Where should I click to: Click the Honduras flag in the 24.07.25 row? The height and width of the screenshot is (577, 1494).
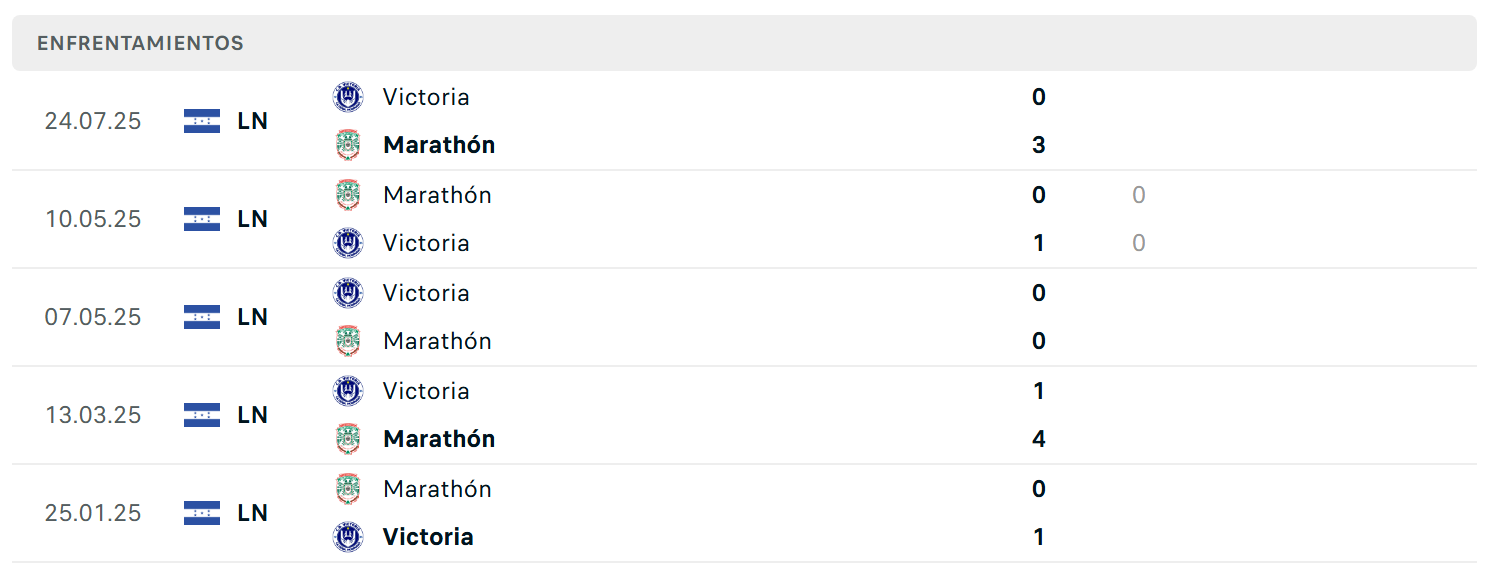(202, 121)
